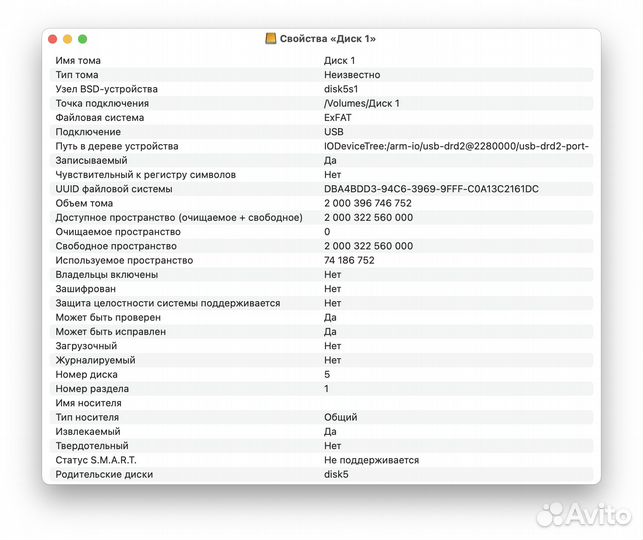Select the 'Родительские диски' label
Screen dimensions: 643x540
point(104,475)
